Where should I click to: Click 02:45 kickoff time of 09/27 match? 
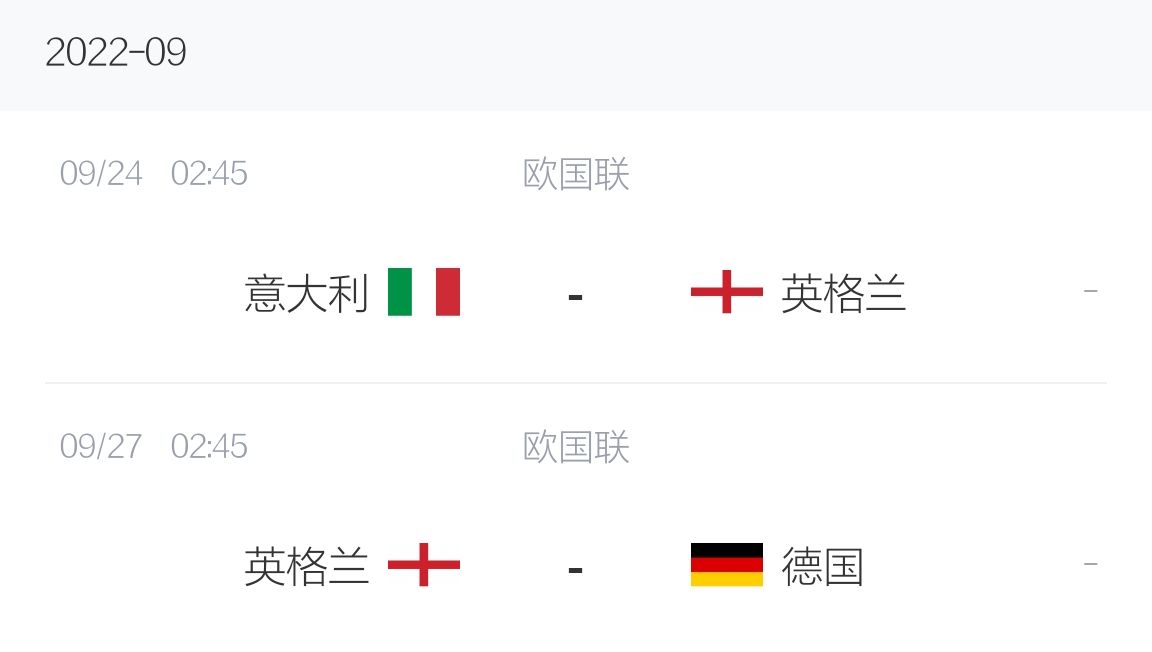coord(209,447)
